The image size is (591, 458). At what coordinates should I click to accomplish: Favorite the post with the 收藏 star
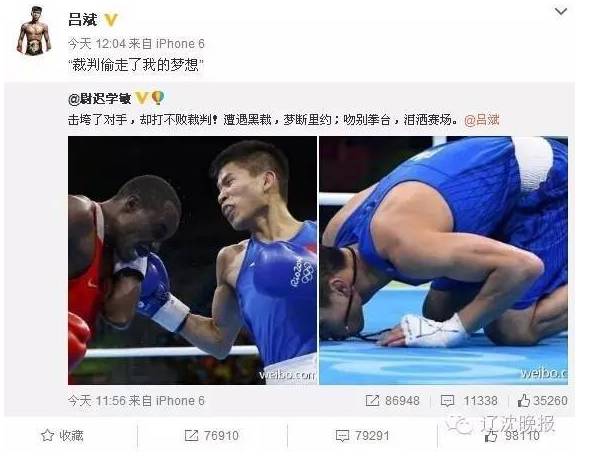[x=62, y=436]
